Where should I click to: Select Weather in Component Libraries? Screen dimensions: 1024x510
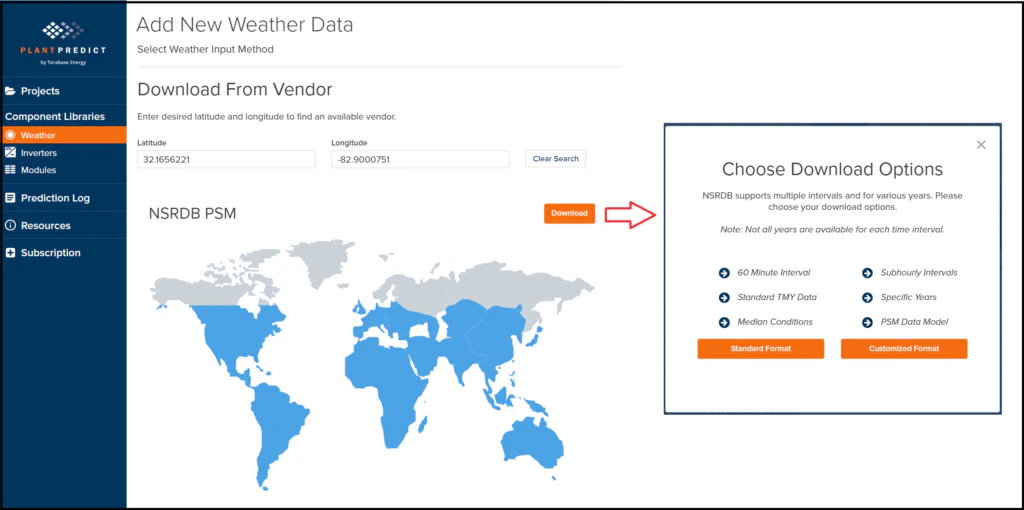point(63,135)
